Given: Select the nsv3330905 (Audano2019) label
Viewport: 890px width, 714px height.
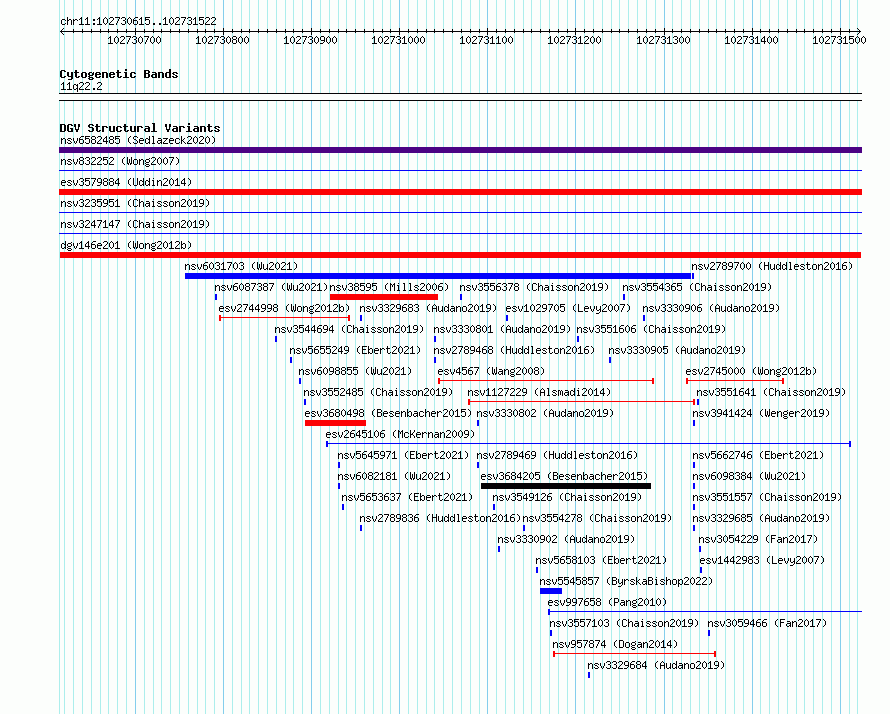Looking at the screenshot, I should point(677,350).
